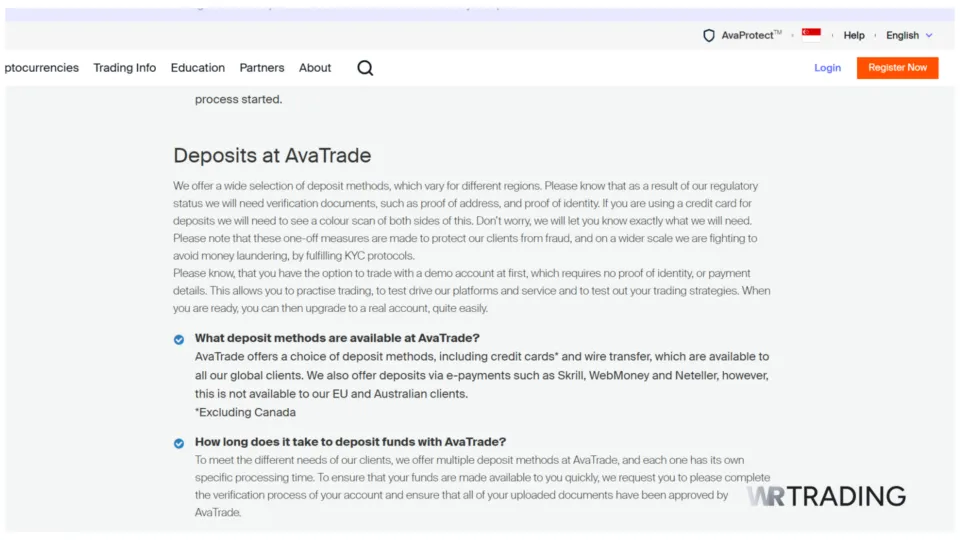Click paragraph starting 'We offer a wide selection'
The image size is (960, 540).
point(465,220)
